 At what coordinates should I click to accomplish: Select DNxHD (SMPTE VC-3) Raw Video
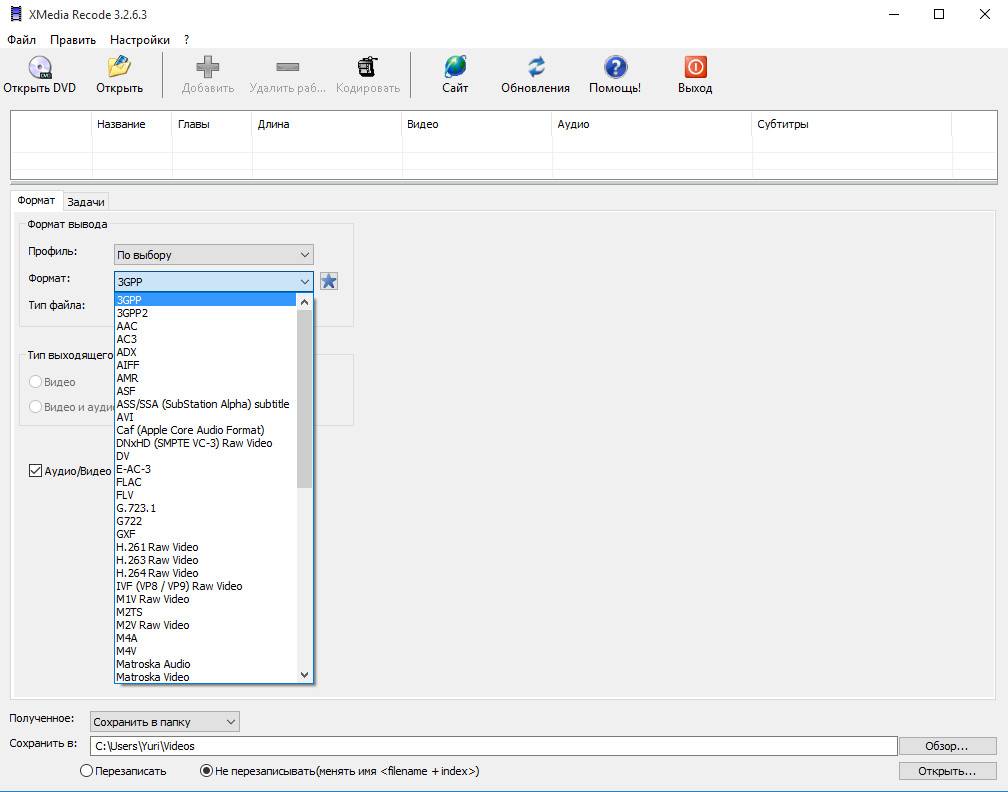click(206, 443)
